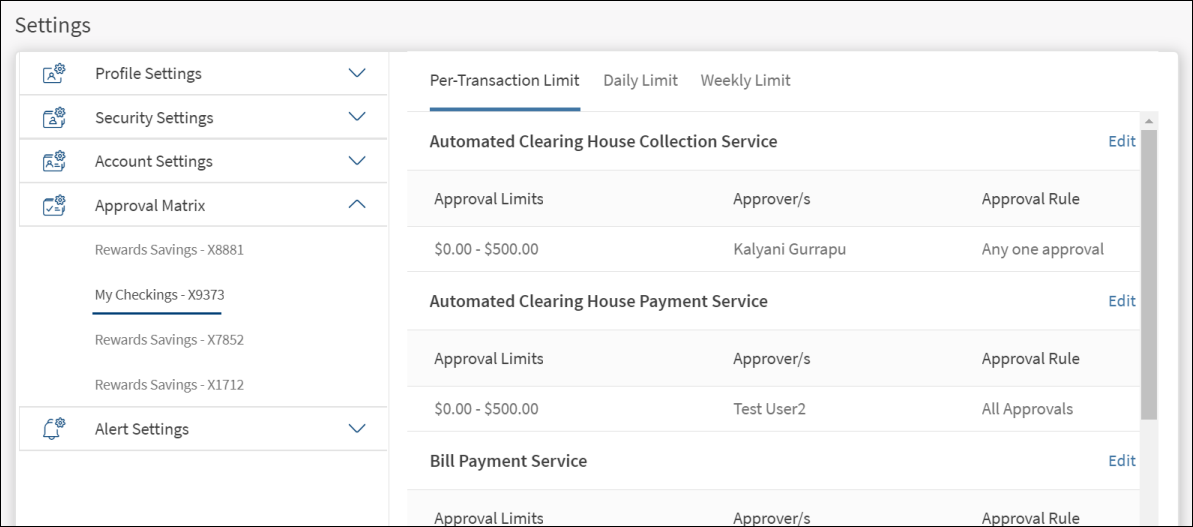1193x527 pixels.
Task: Expand the Alert Settings chevron
Action: pos(357,429)
